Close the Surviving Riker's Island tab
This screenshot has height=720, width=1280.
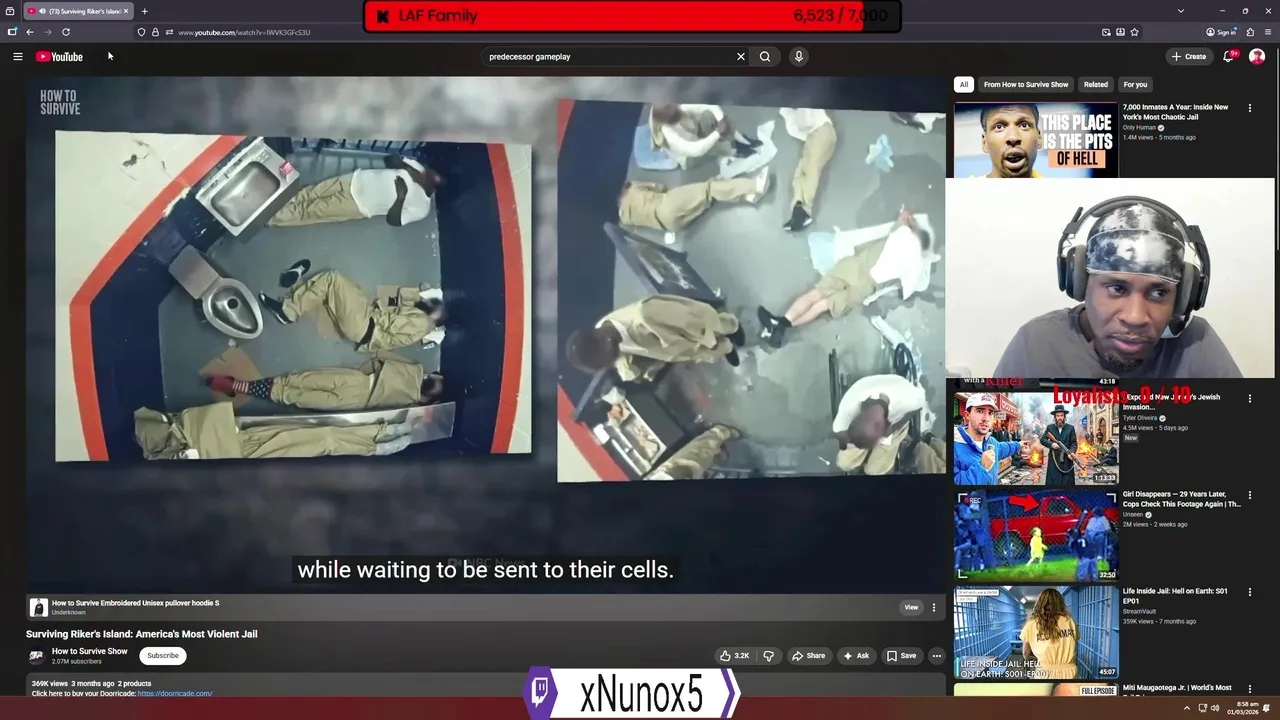(126, 11)
